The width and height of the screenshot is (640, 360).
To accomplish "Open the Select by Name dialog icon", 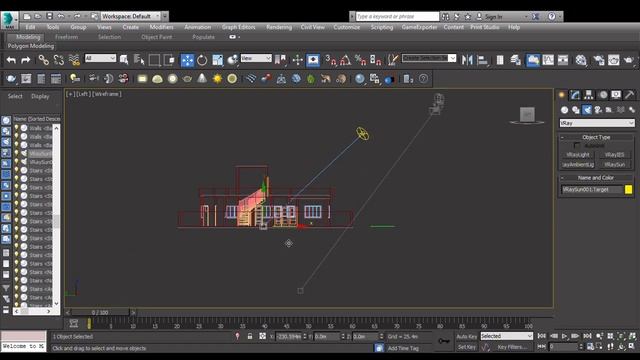I will click(x=139, y=60).
